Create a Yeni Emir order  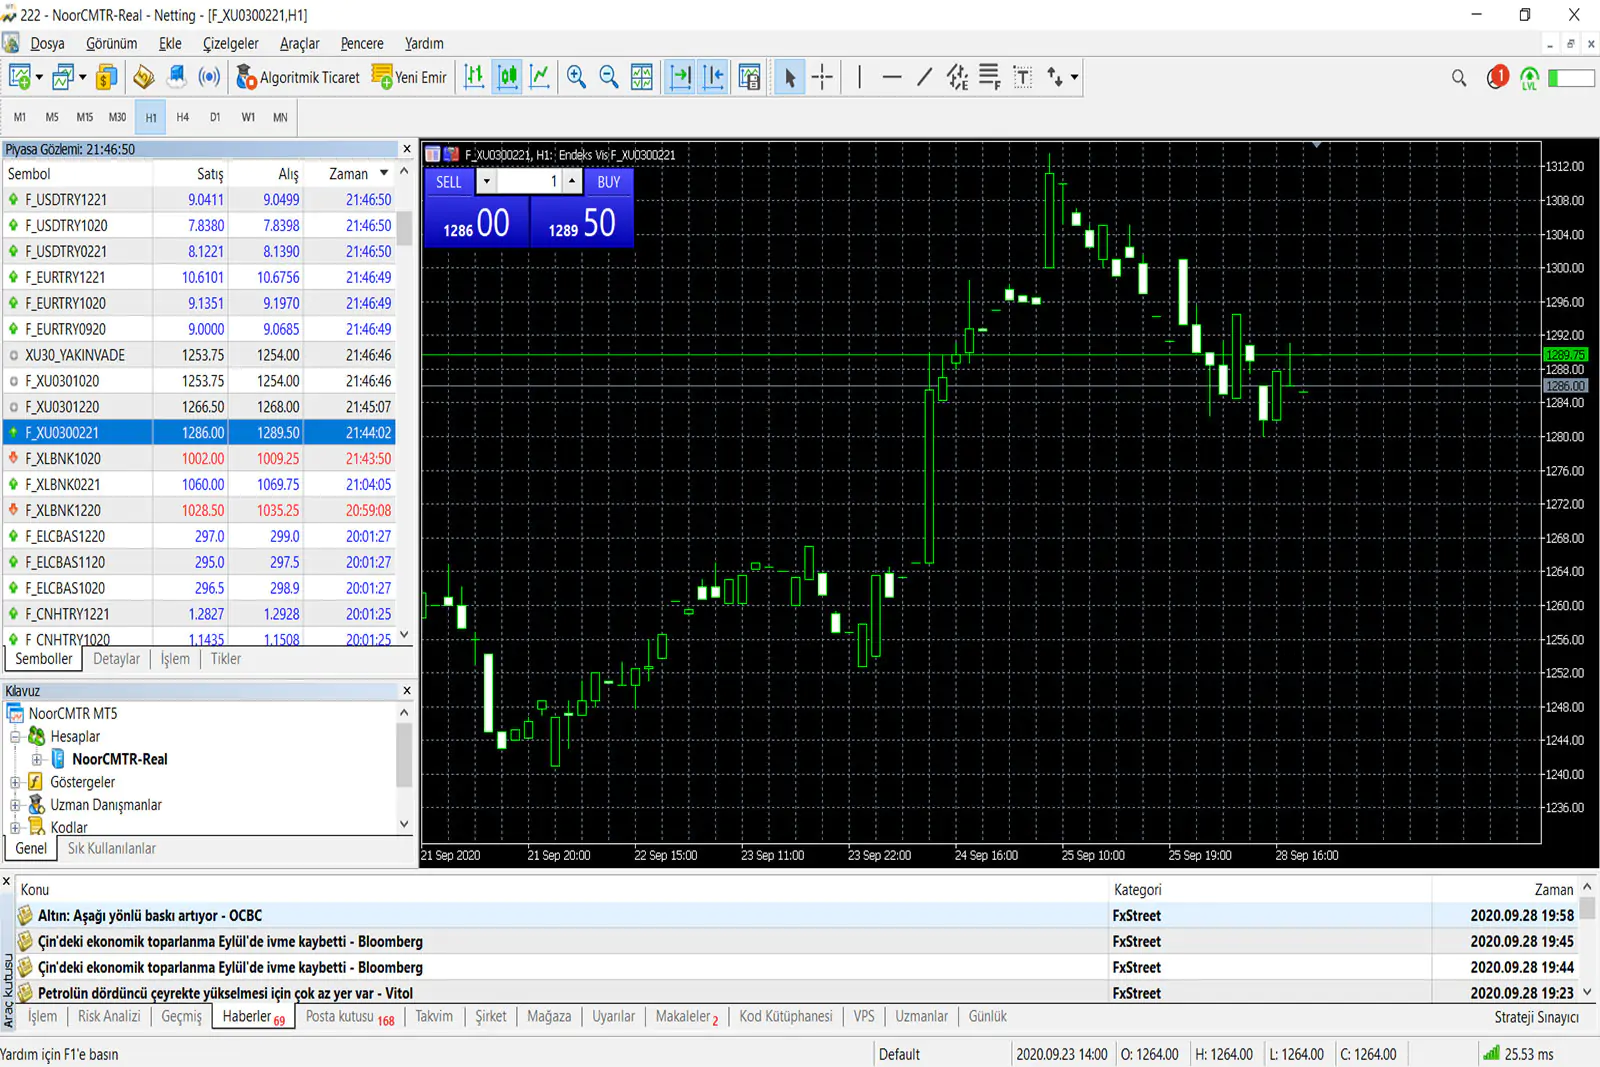tap(409, 77)
